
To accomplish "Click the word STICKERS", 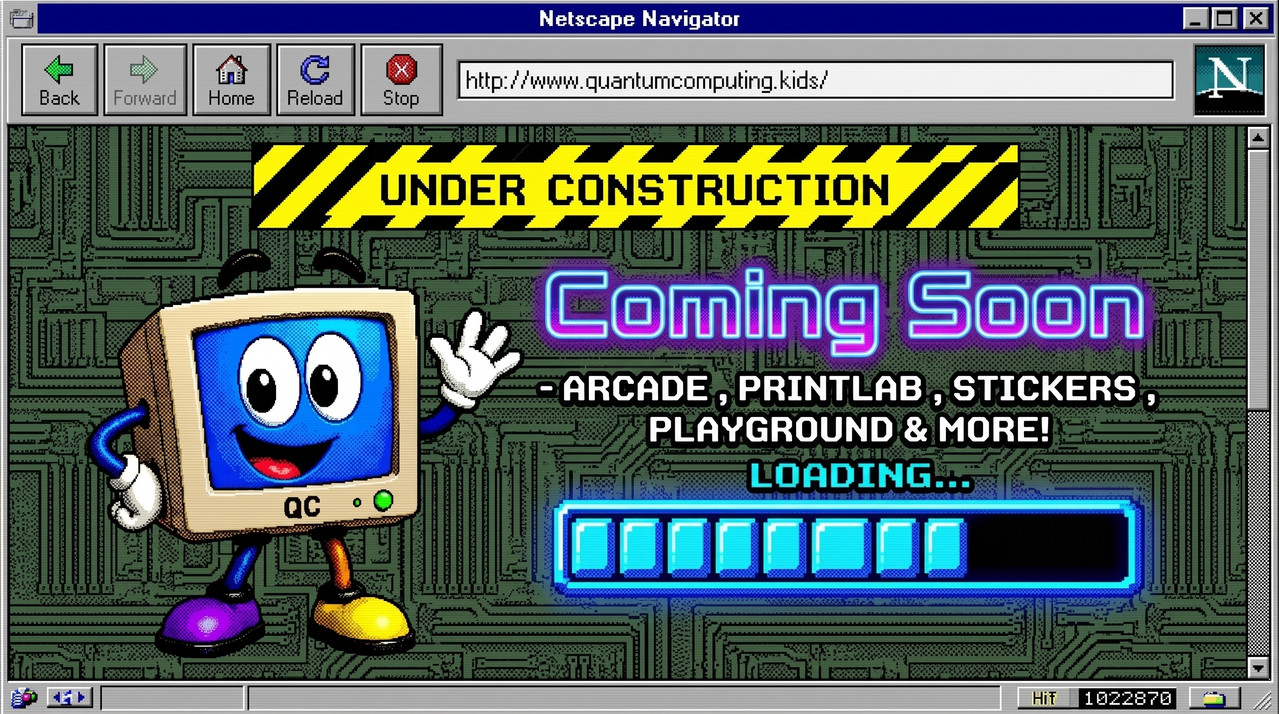I will click(1045, 388).
